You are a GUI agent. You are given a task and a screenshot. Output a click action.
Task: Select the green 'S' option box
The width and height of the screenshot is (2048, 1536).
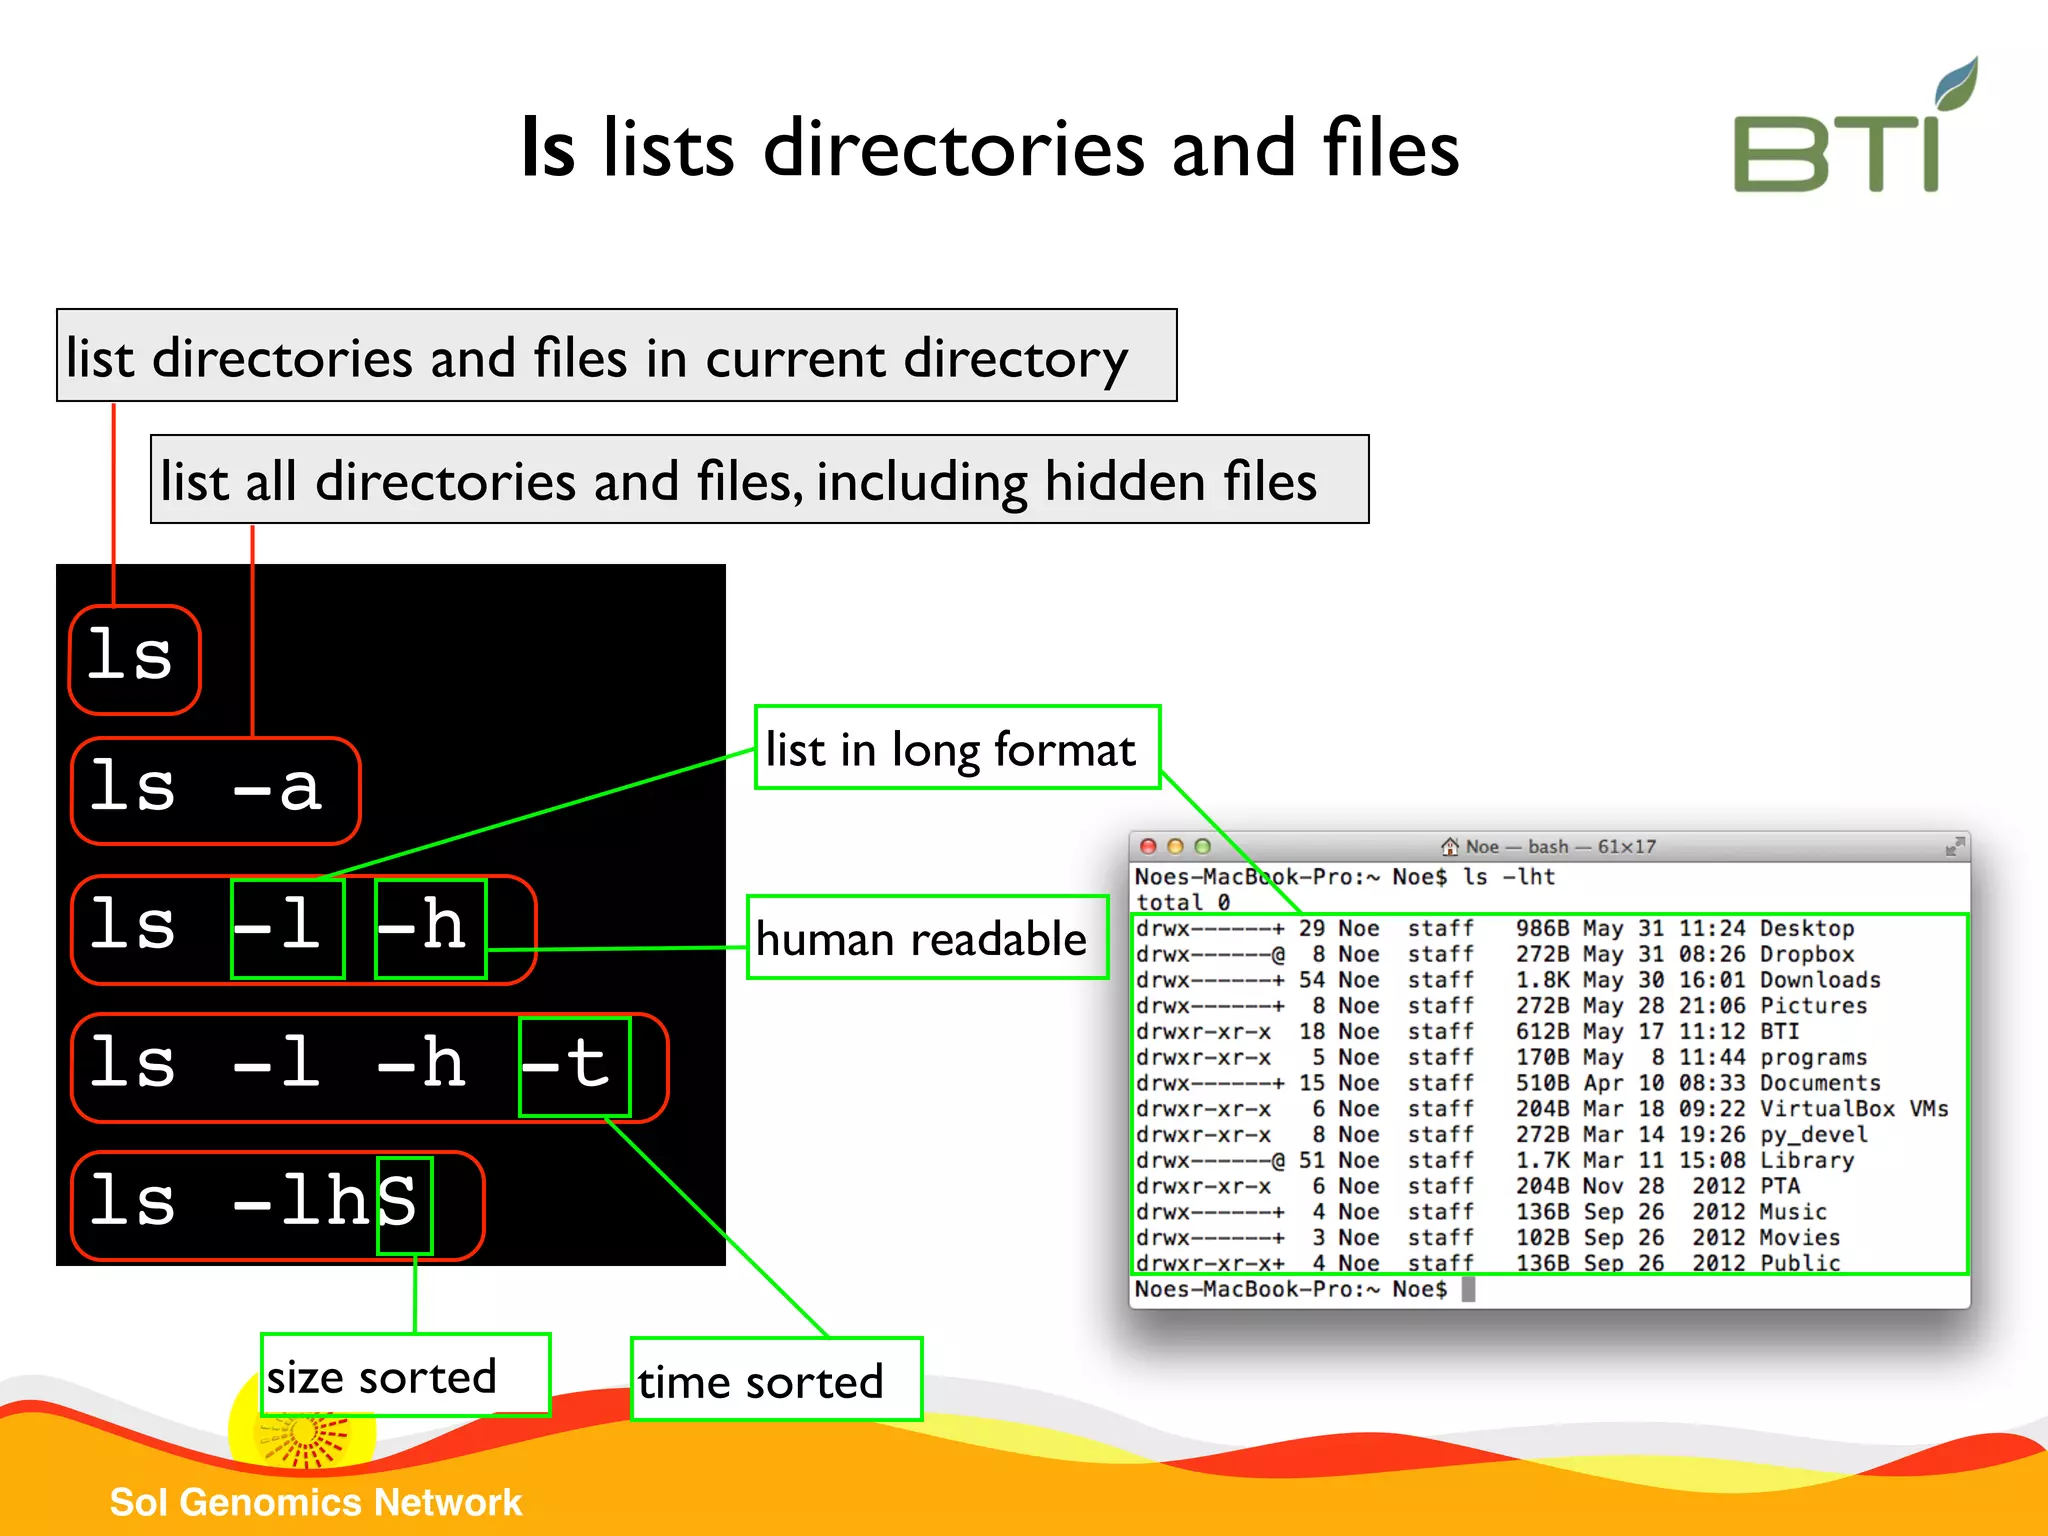404,1204
